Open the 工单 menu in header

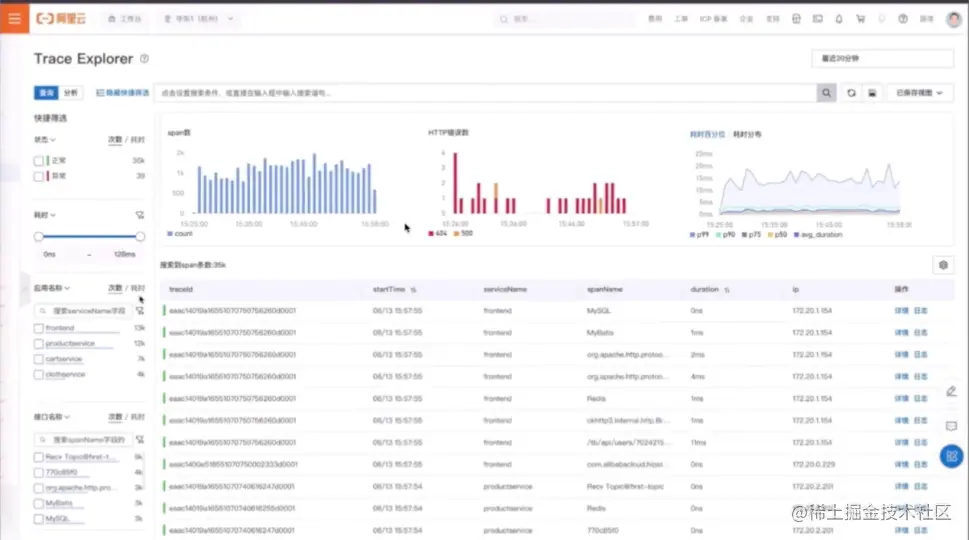pos(681,19)
